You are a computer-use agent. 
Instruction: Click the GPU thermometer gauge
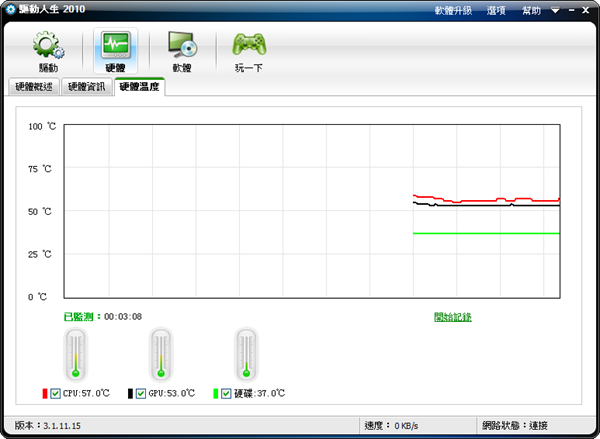161,355
